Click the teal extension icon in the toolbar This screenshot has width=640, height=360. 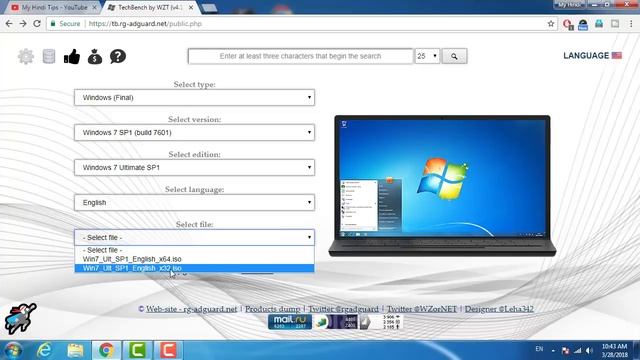point(599,24)
